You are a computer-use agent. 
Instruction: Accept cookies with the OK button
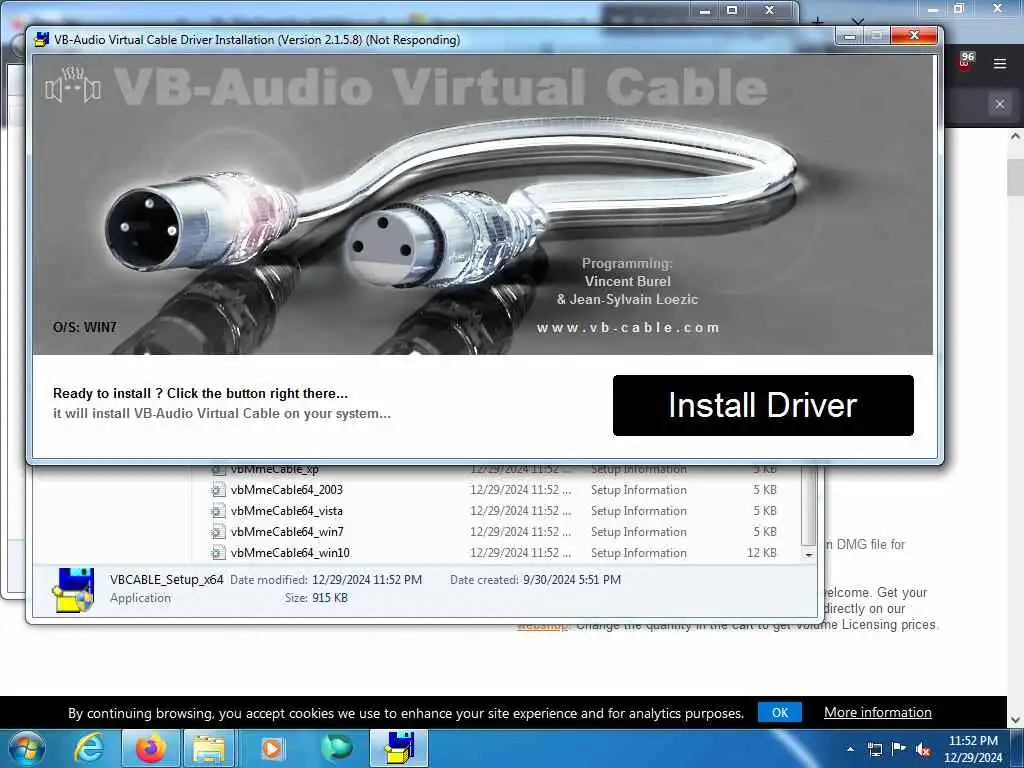pyautogui.click(x=780, y=712)
